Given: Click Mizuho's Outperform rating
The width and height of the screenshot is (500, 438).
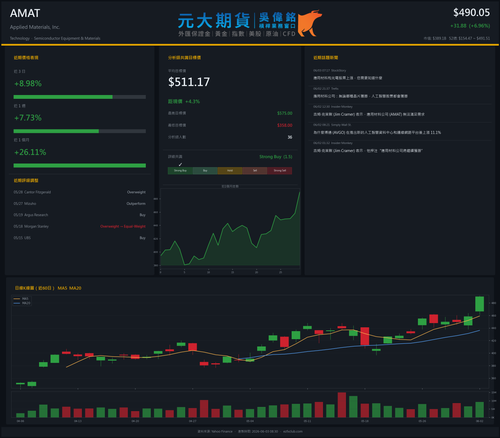Looking at the screenshot, I should click(x=136, y=204).
